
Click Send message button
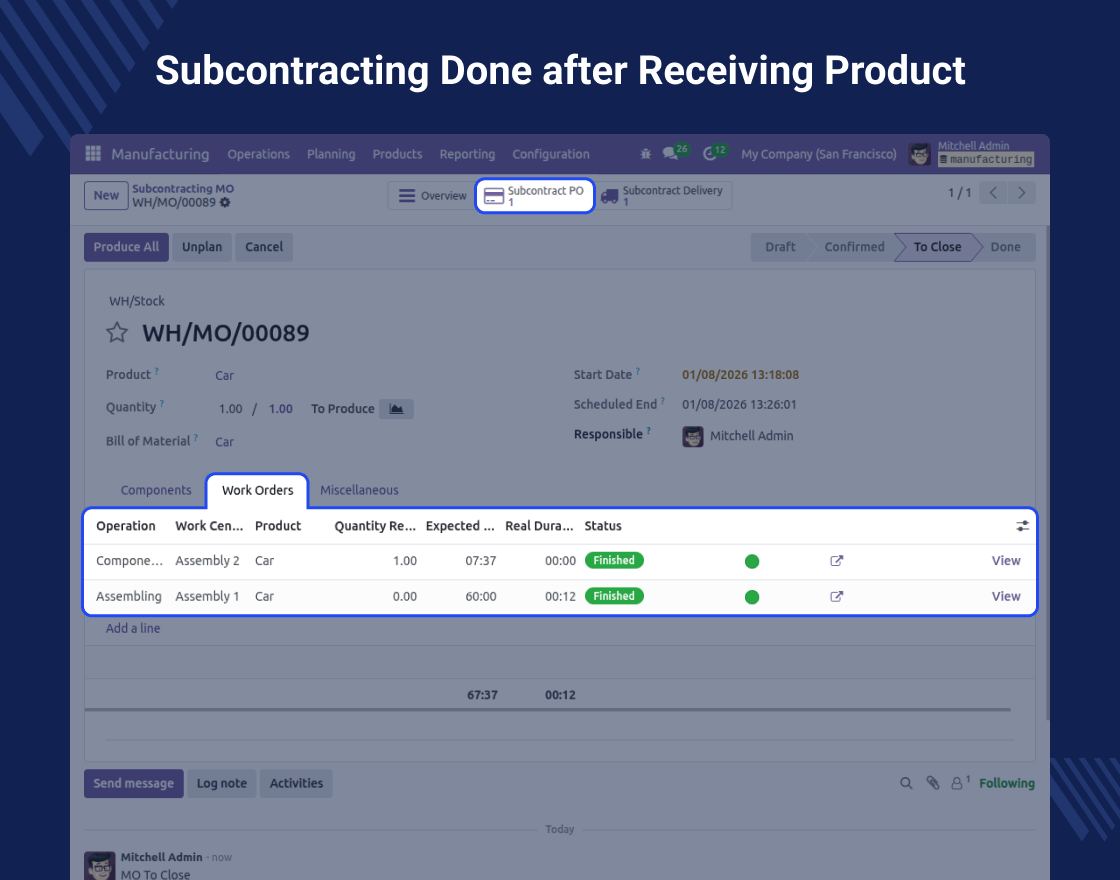(134, 784)
